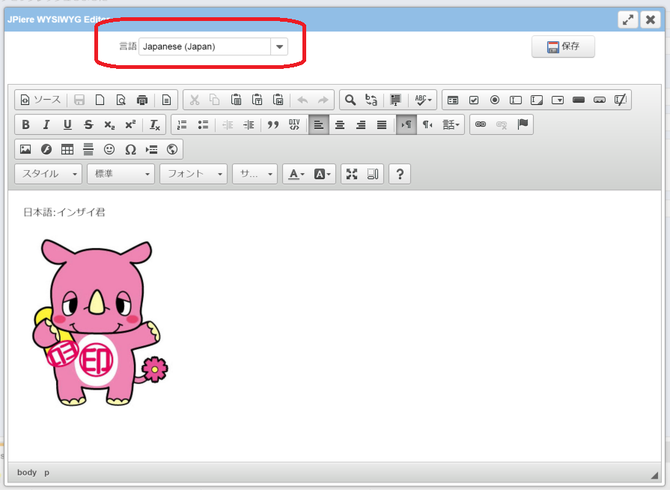
Task: Insert a smiley emoticon
Action: 109,150
